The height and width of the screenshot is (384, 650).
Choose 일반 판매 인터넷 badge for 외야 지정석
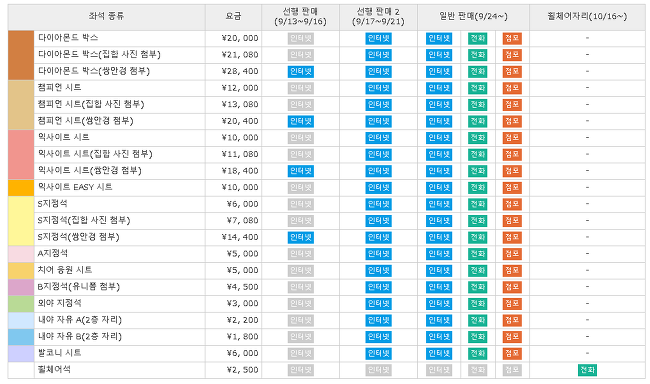[439, 304]
